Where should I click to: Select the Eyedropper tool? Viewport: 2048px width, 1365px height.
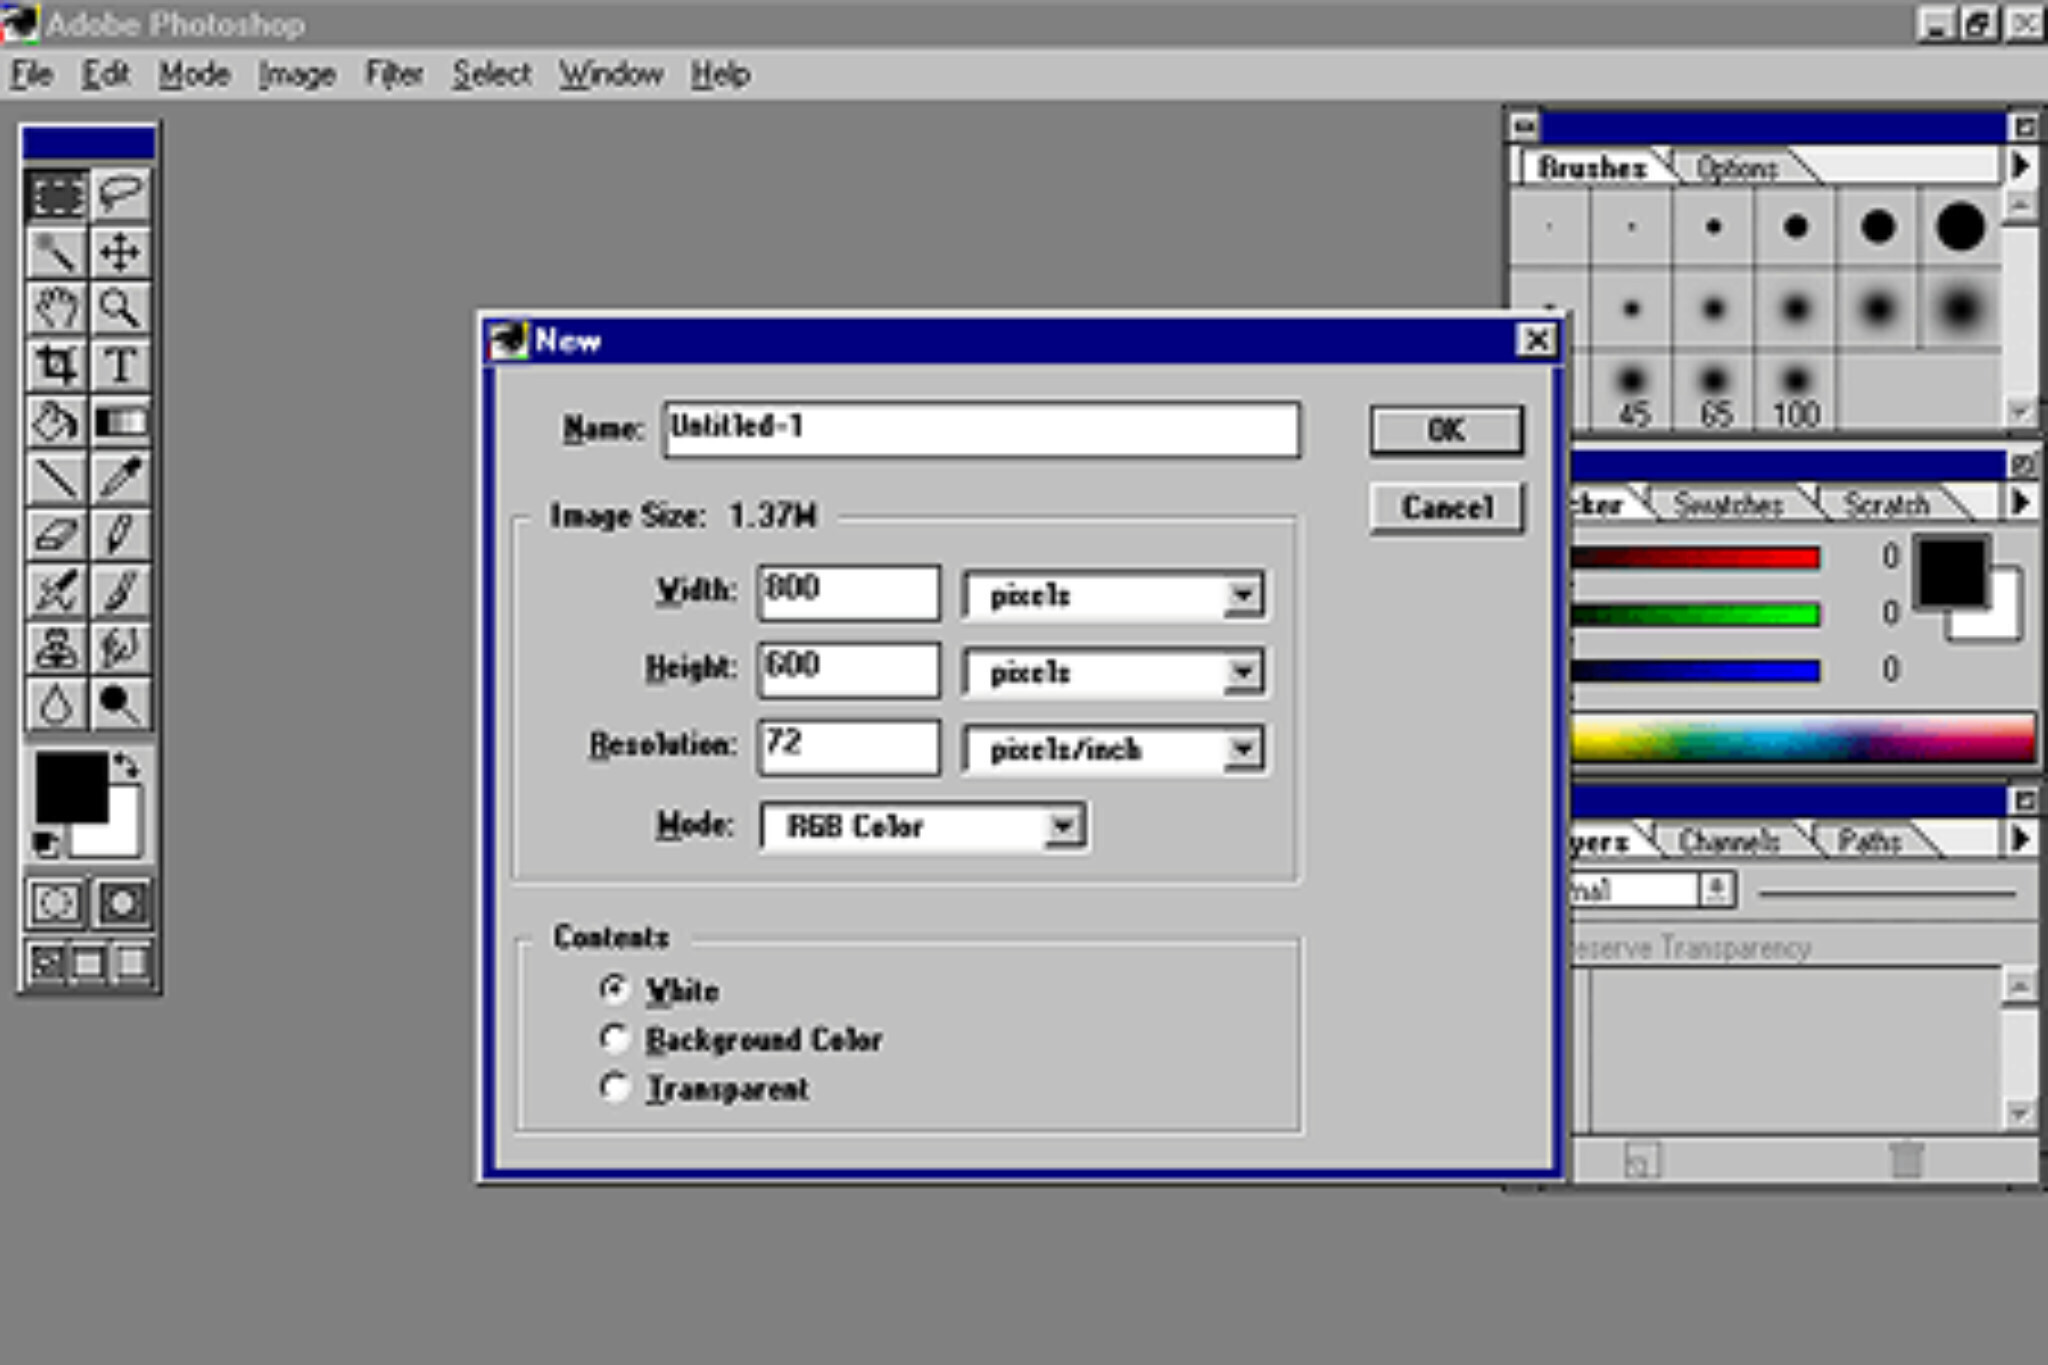121,478
